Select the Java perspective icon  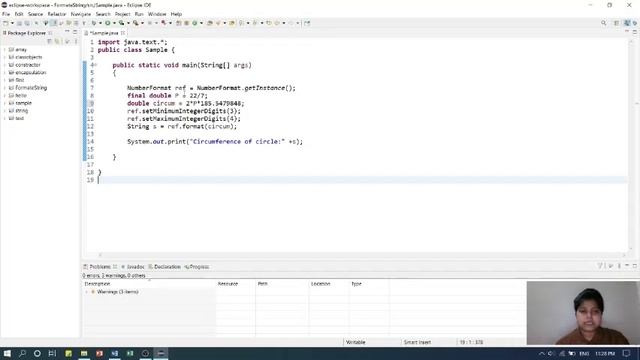(627, 23)
